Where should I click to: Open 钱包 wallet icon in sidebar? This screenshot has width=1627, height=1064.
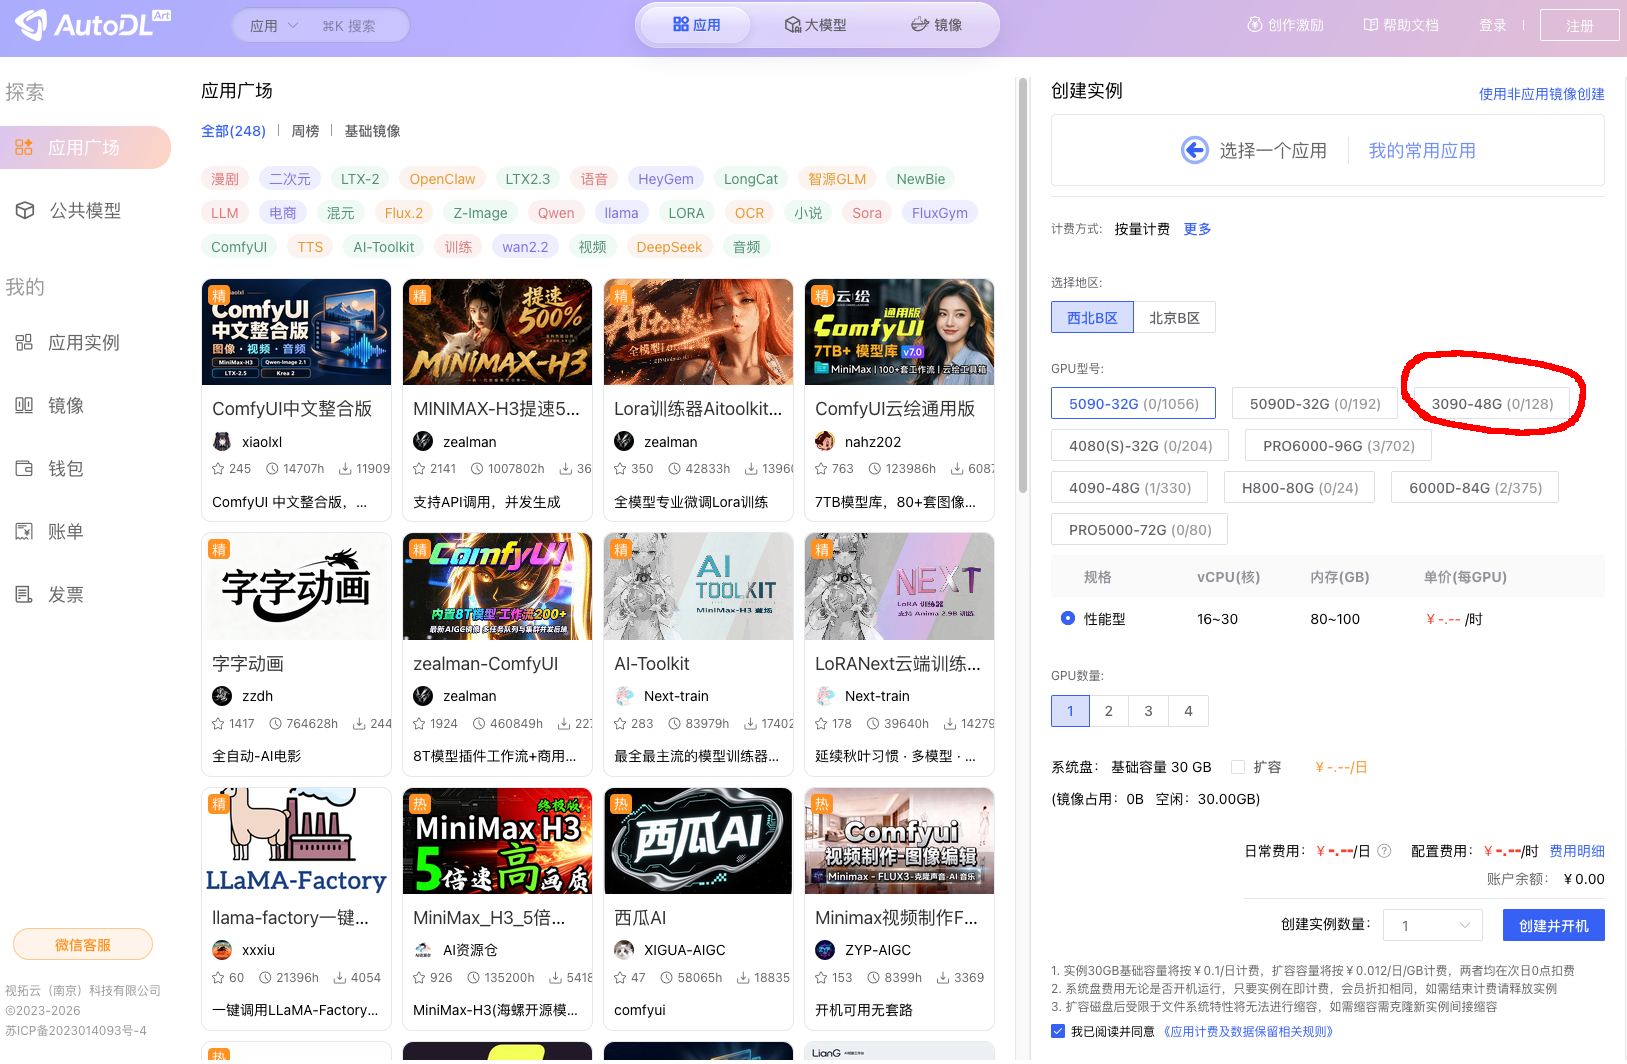24,468
